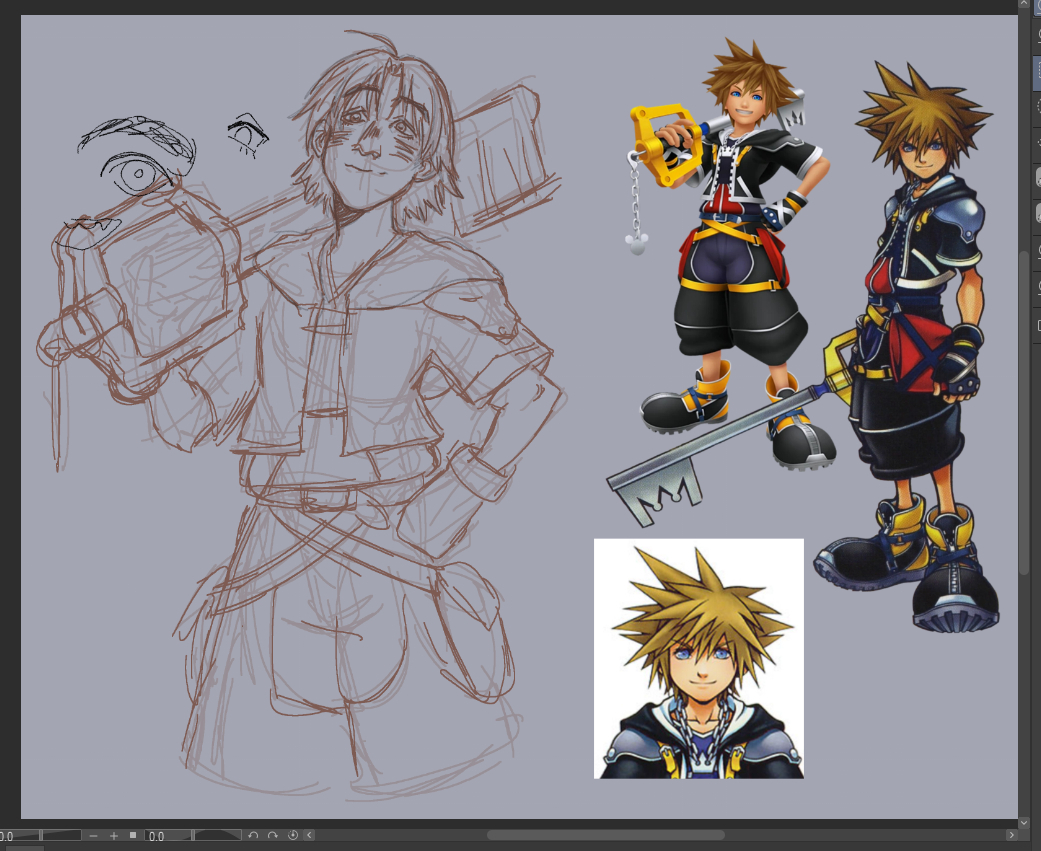1041x851 pixels.
Task: Fit canvas to screen with square icon
Action: click(133, 835)
